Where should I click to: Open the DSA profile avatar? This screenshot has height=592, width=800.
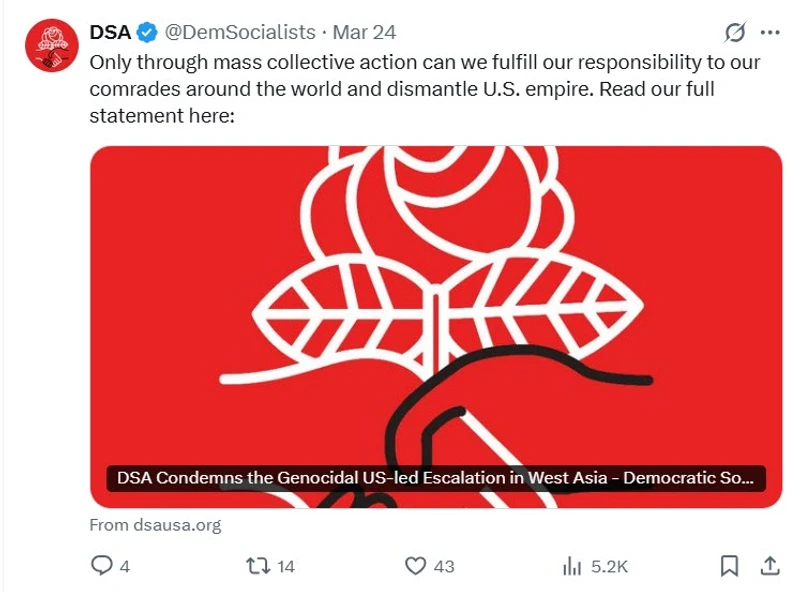pyautogui.click(x=50, y=47)
